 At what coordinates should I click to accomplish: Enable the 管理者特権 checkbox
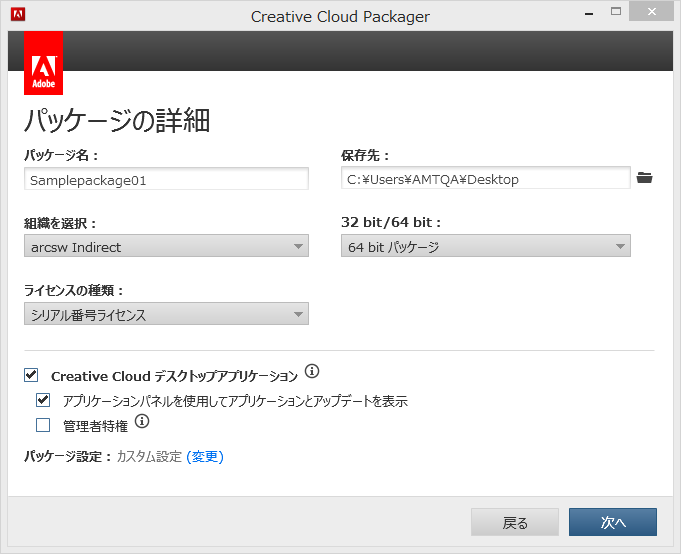(43, 425)
